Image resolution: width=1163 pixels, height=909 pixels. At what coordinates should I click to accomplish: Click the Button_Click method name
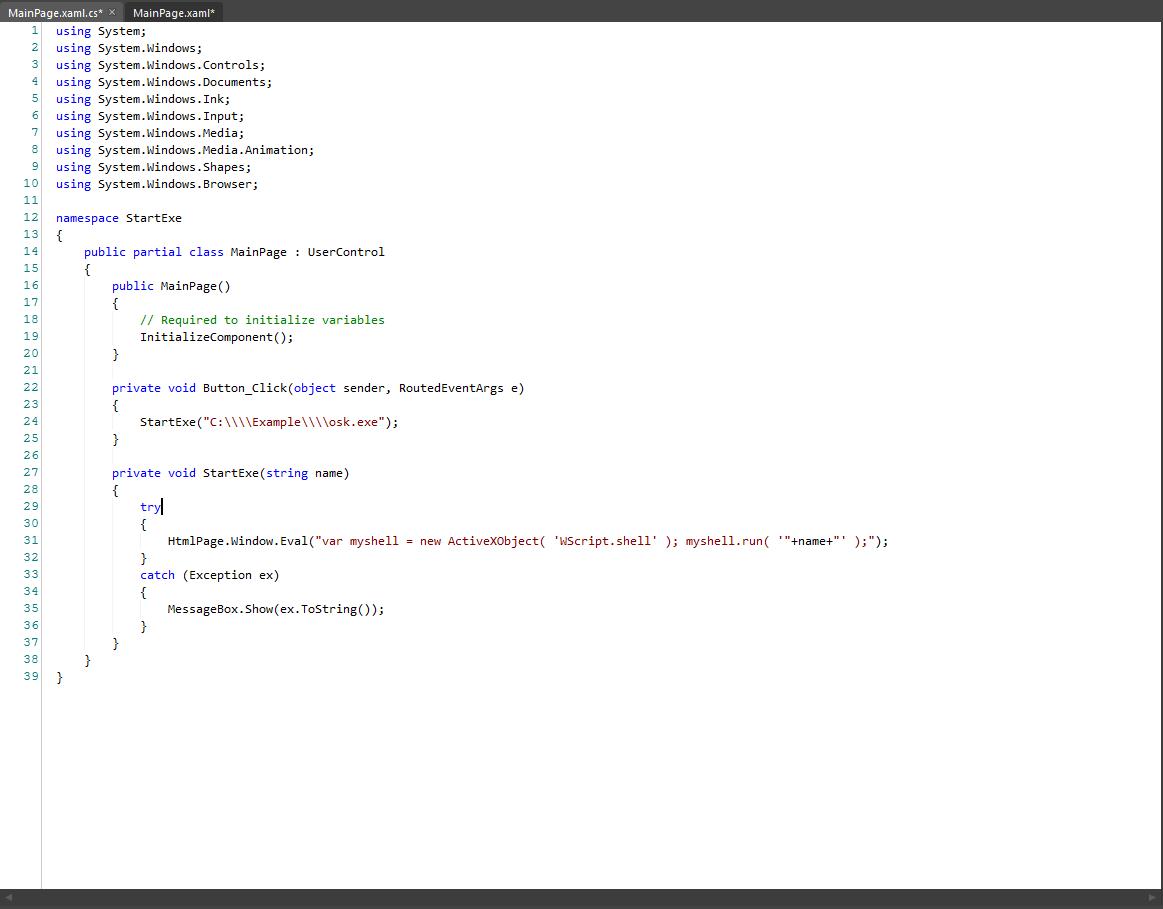coord(245,388)
